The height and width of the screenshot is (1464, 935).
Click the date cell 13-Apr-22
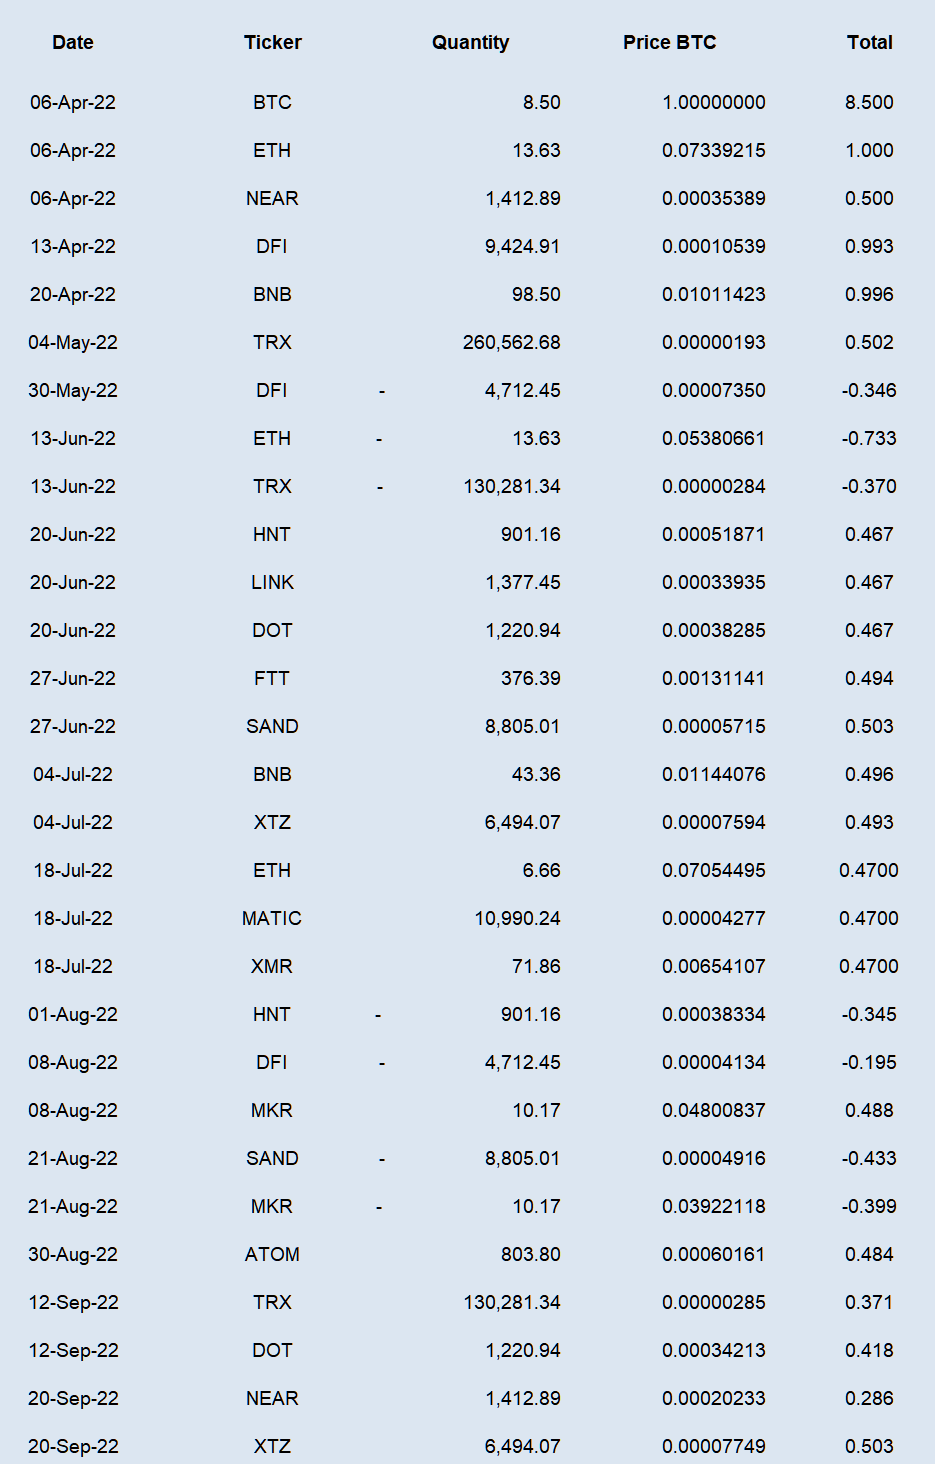click(73, 246)
